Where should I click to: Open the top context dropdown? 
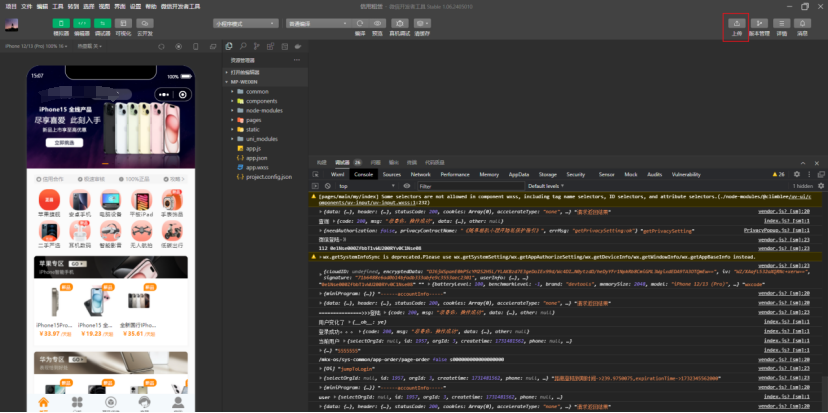[366, 186]
